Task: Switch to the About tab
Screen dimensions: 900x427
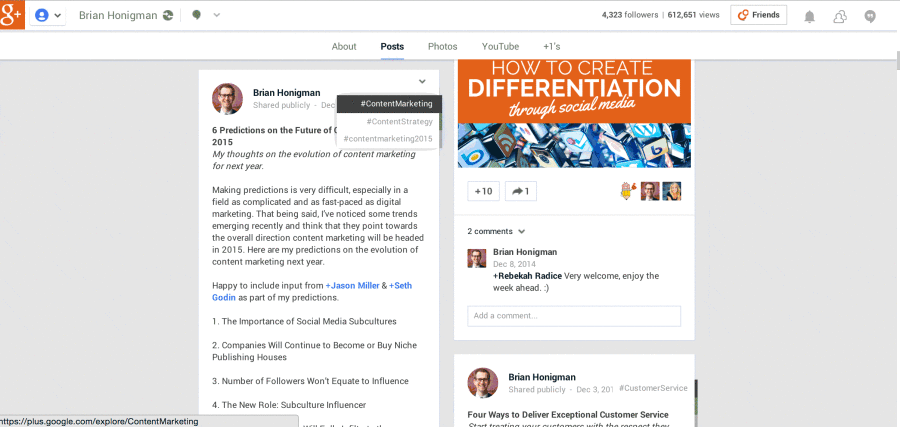Action: pos(344,46)
